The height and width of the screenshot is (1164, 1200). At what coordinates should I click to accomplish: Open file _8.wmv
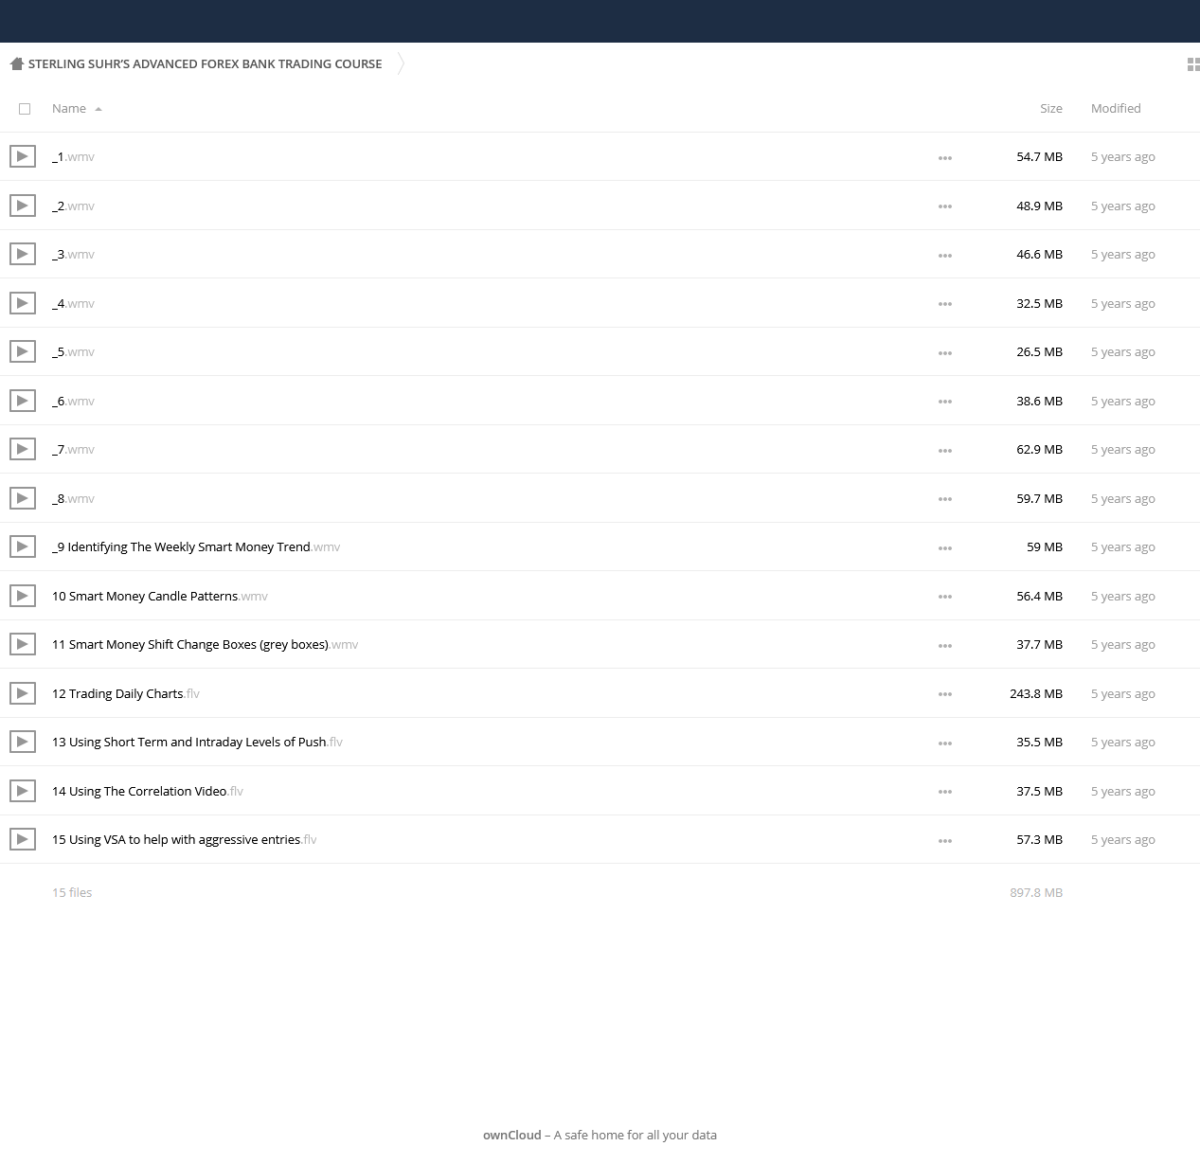(73, 498)
